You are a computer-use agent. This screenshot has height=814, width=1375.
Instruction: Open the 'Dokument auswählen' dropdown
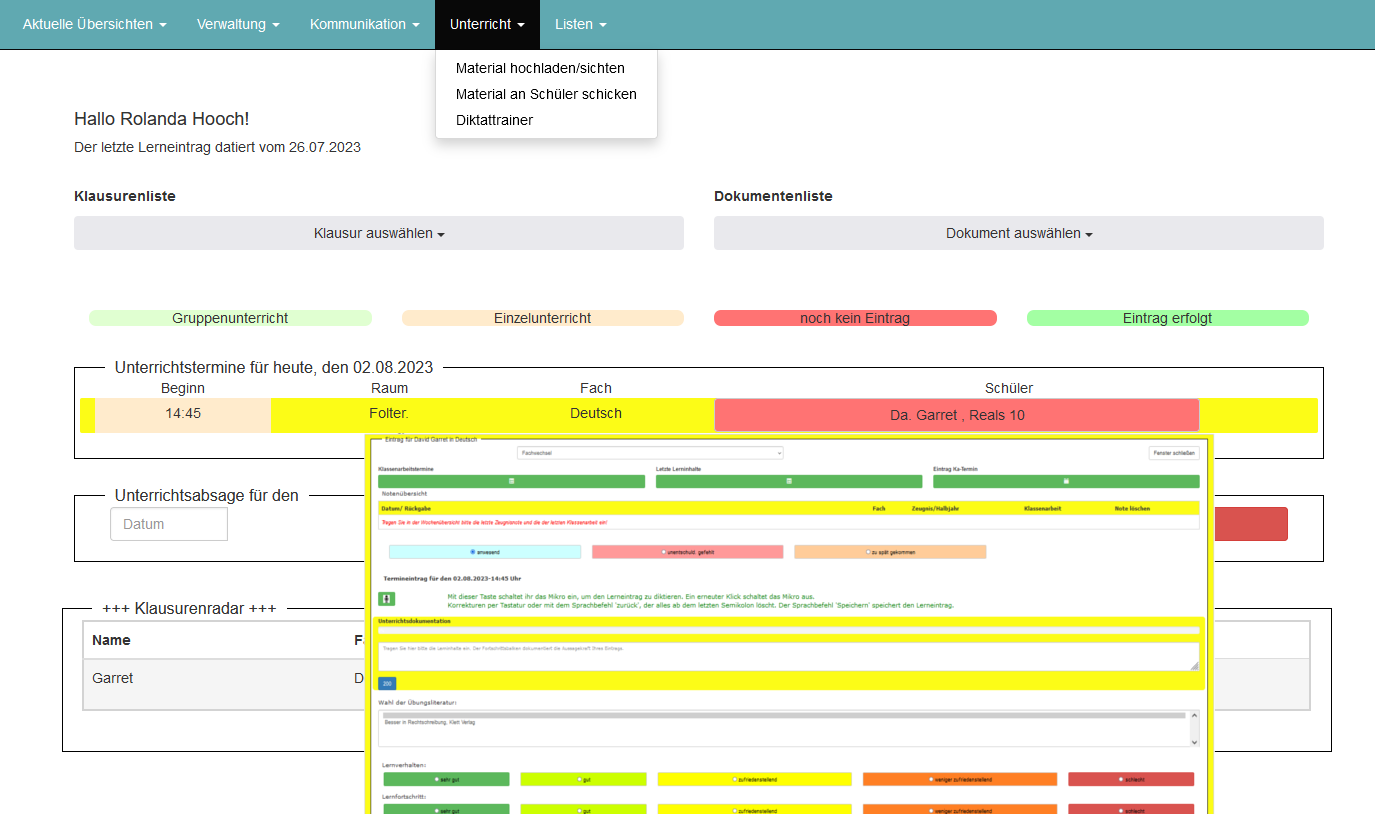coord(1018,233)
